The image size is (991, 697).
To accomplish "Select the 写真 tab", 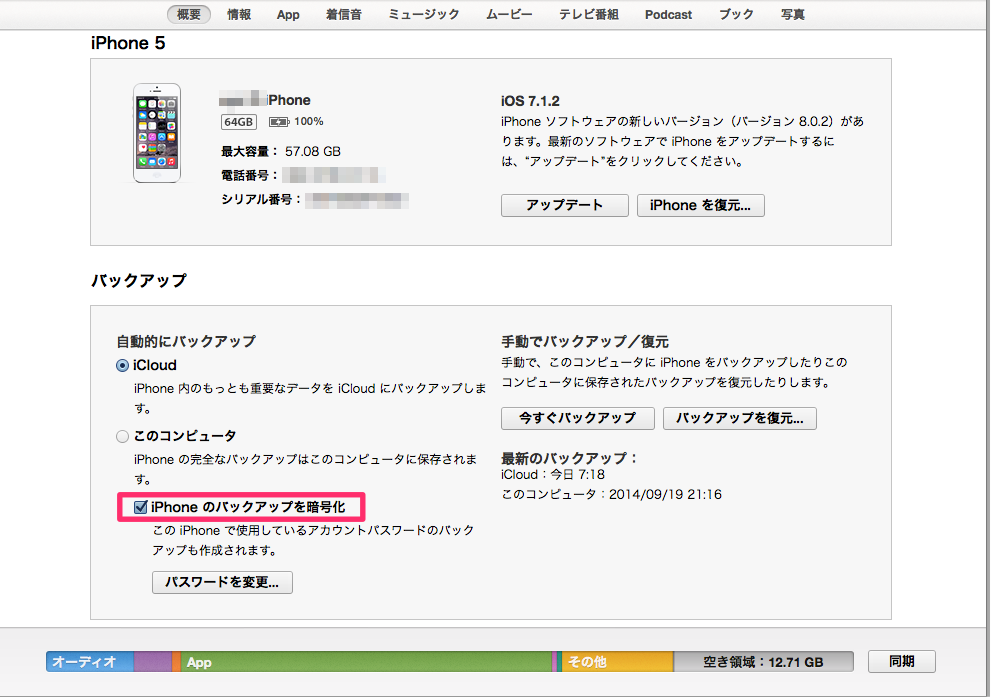I will [x=793, y=14].
